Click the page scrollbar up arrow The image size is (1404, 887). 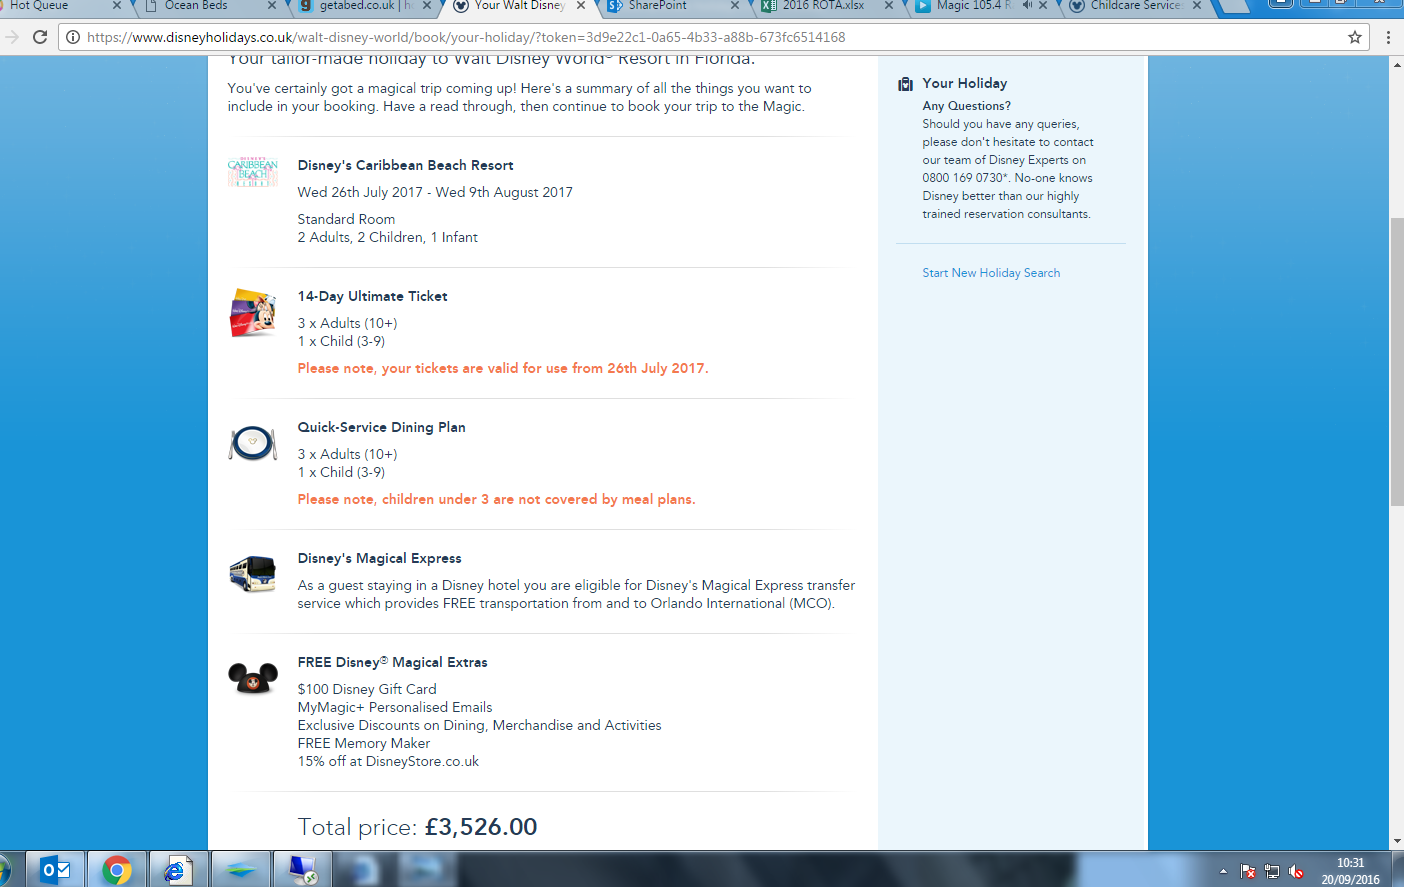tap(1396, 64)
